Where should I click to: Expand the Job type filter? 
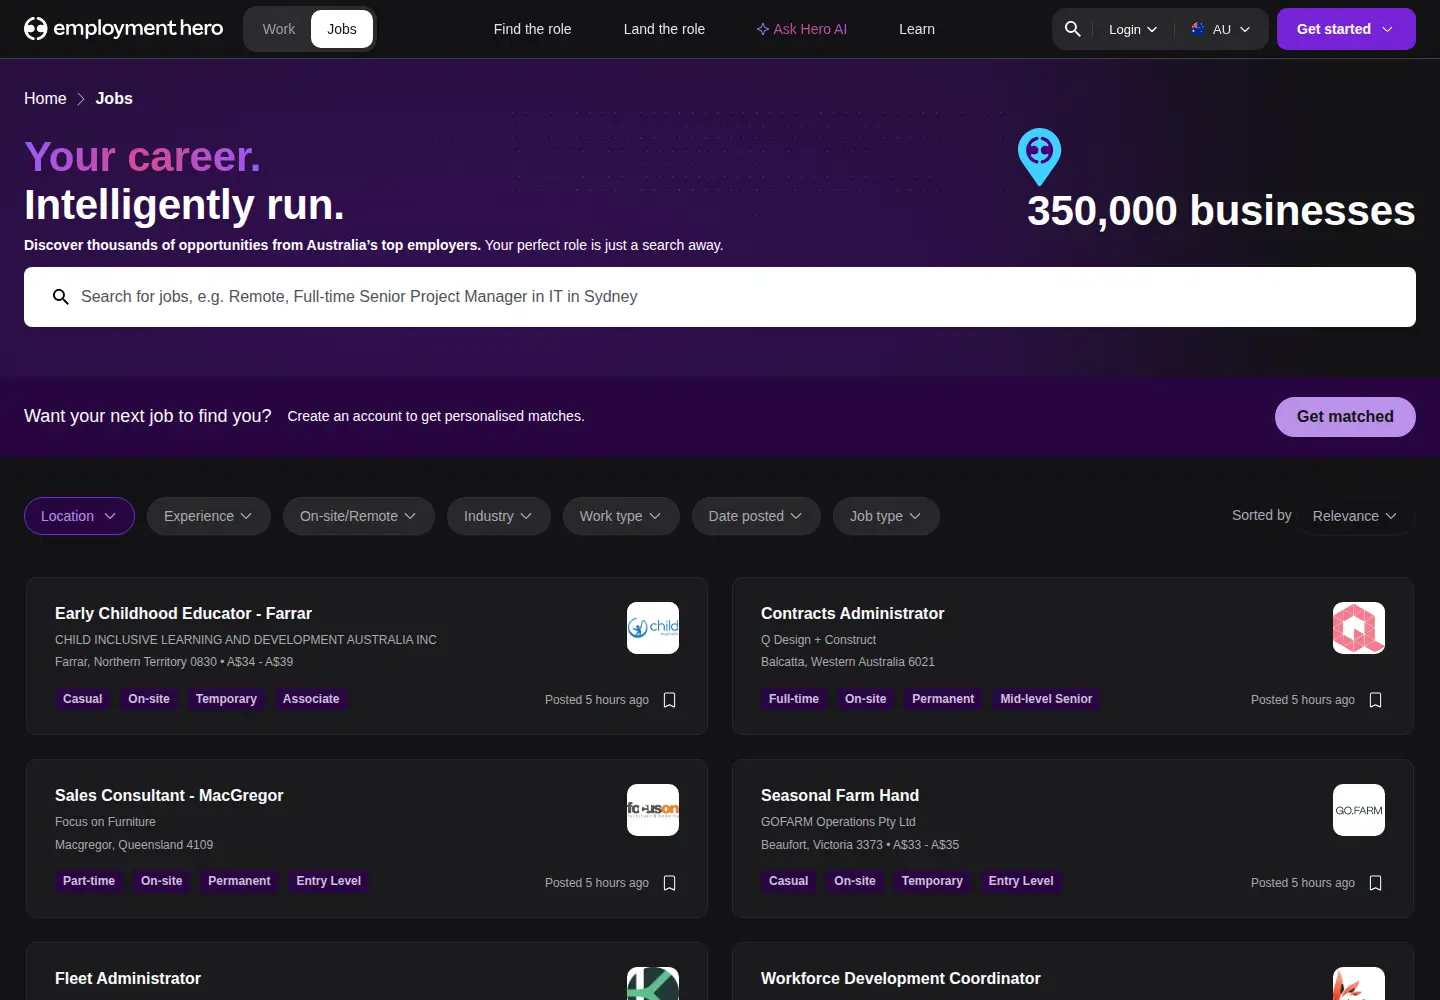[886, 516]
